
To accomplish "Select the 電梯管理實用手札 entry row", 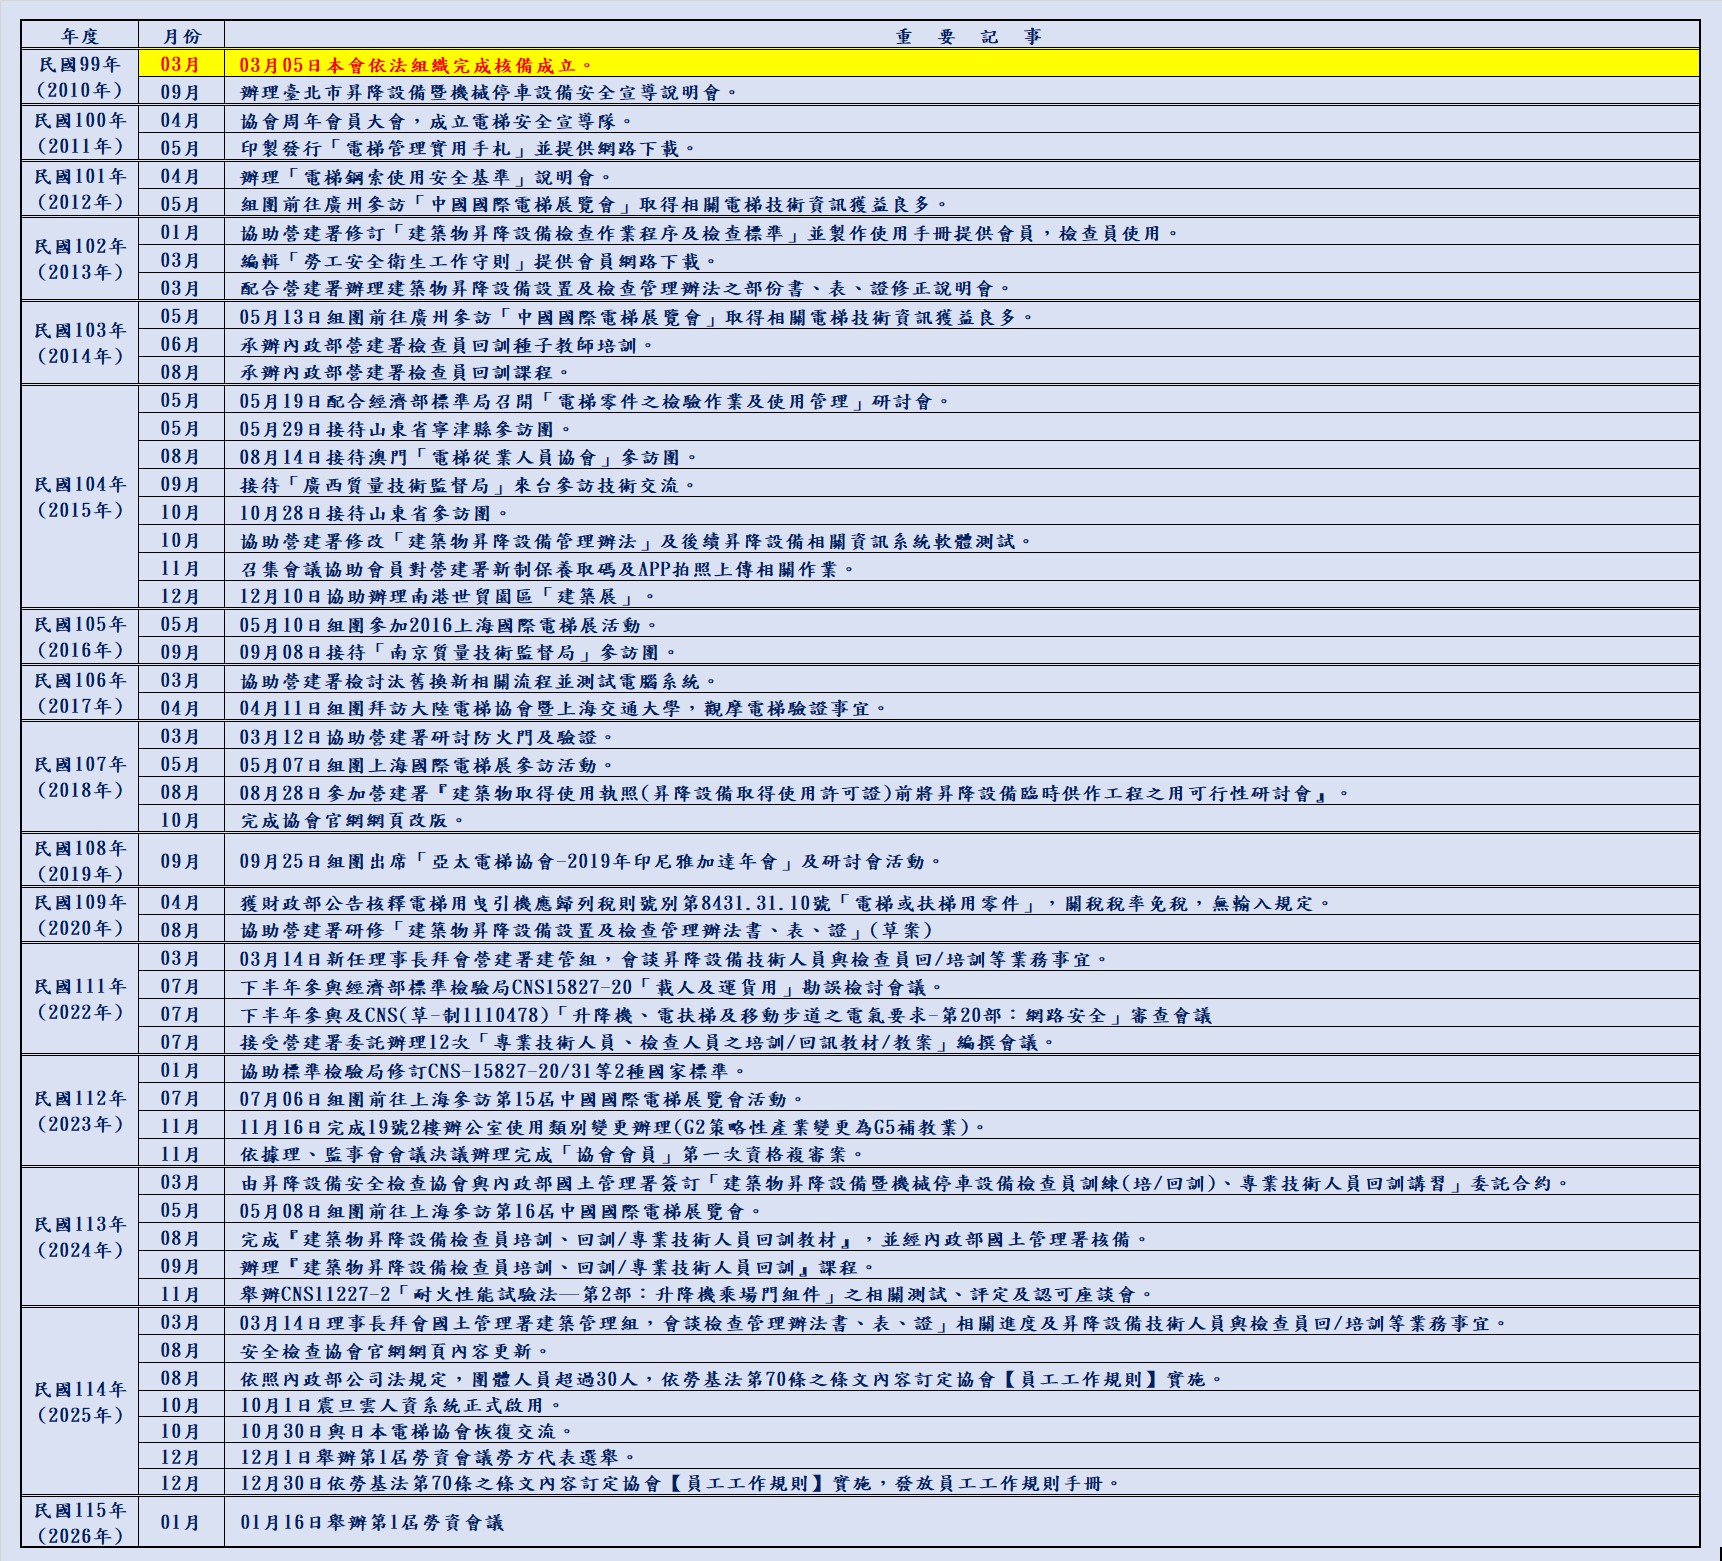I will pos(467,149).
